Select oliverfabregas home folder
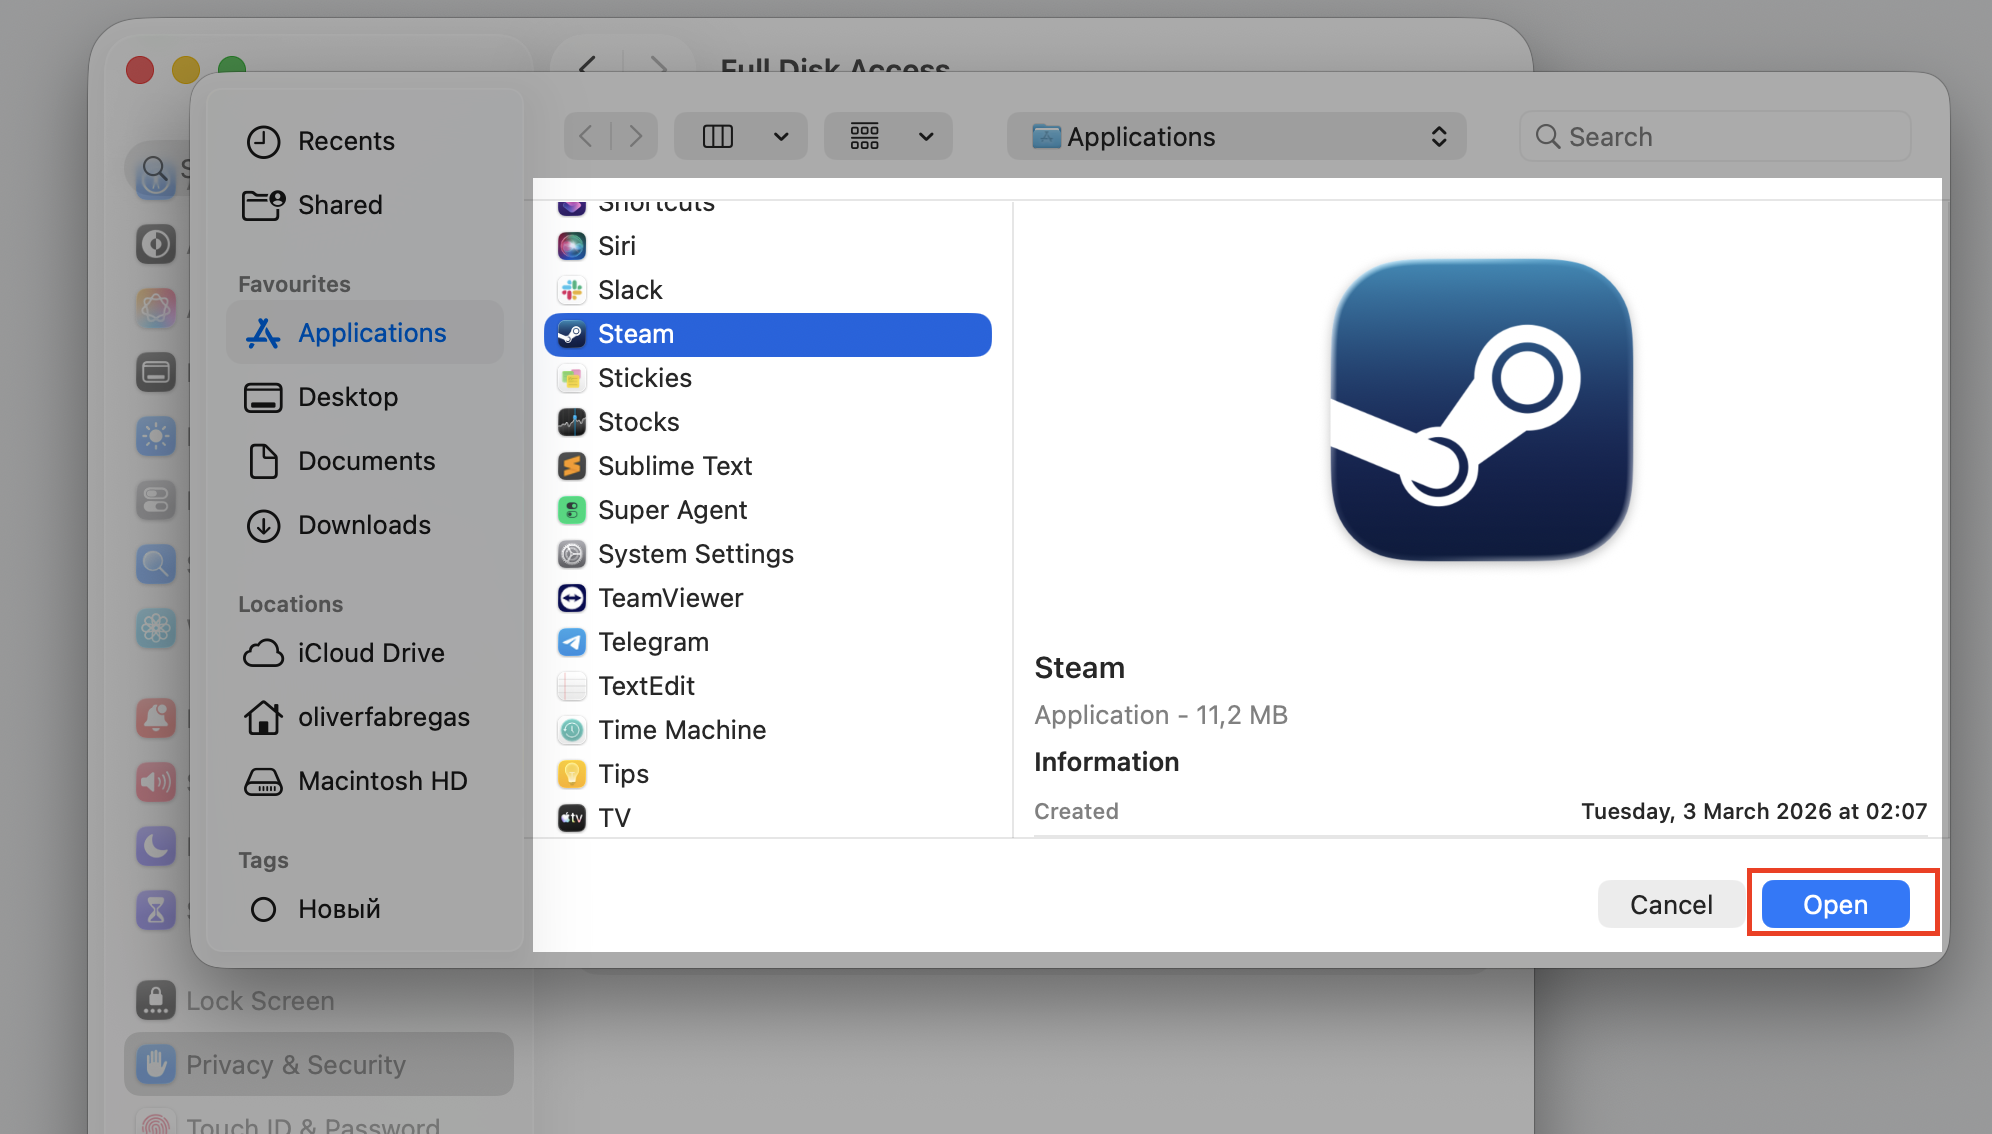 (365, 717)
